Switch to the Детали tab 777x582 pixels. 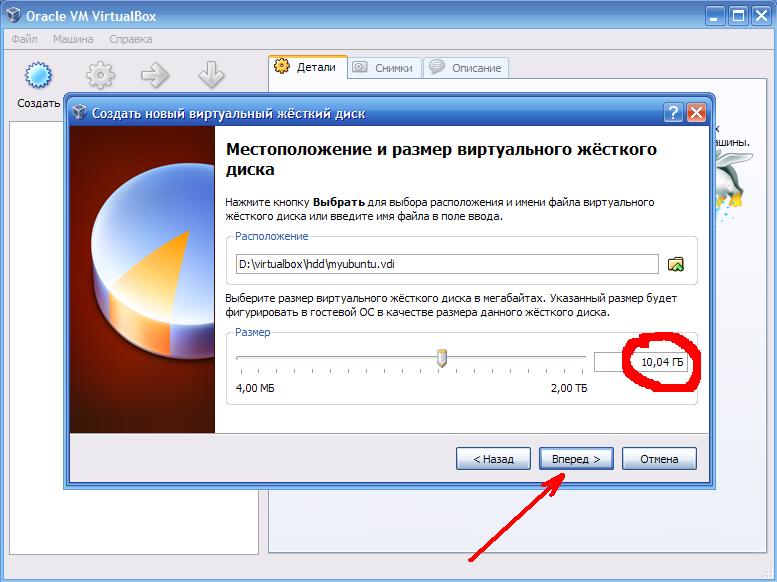(x=307, y=67)
